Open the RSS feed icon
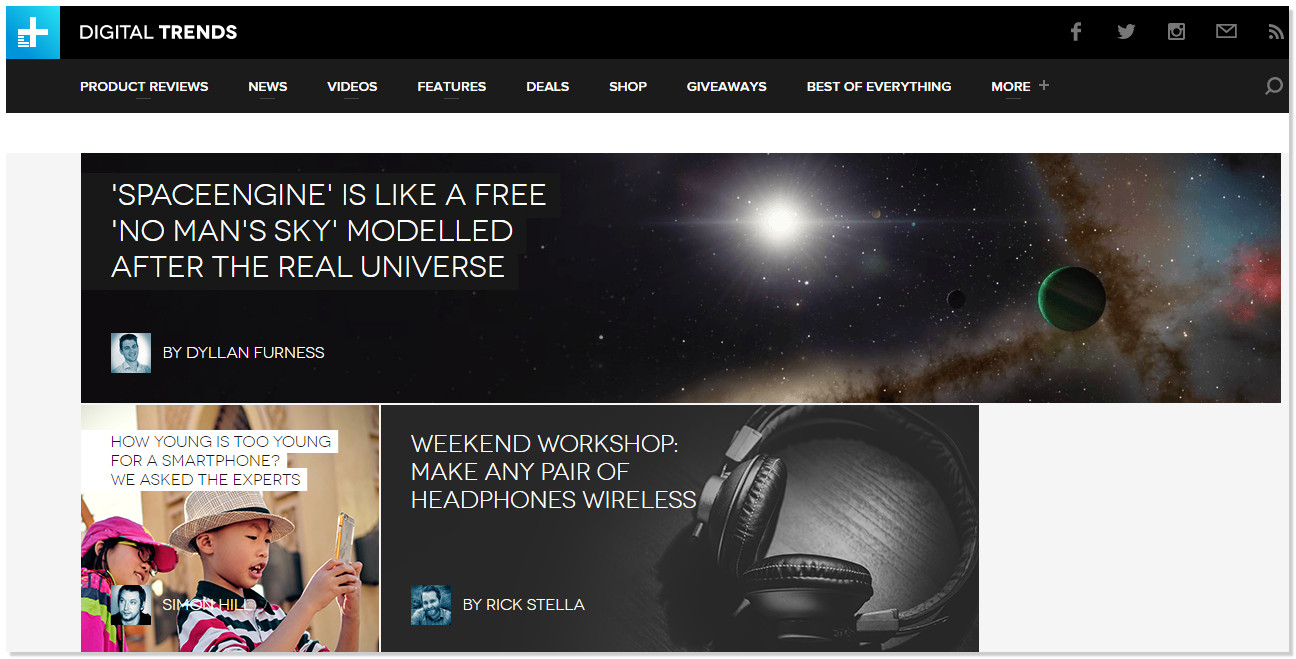Screen dimensions: 1296x659 click(1275, 32)
